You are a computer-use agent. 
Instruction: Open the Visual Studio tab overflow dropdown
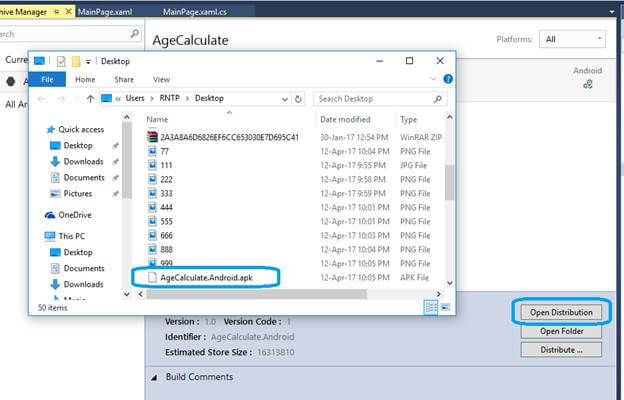pyautogui.click(x=612, y=12)
